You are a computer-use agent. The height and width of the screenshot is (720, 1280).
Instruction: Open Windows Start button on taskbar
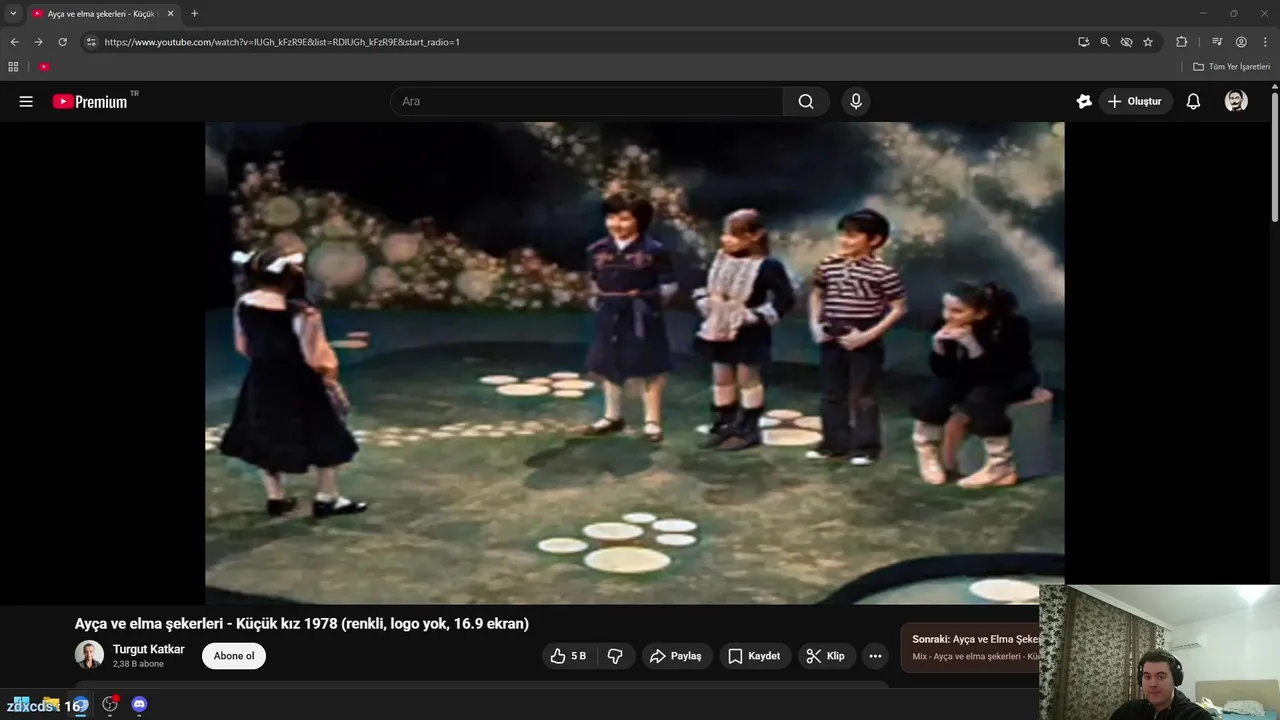[x=21, y=705]
